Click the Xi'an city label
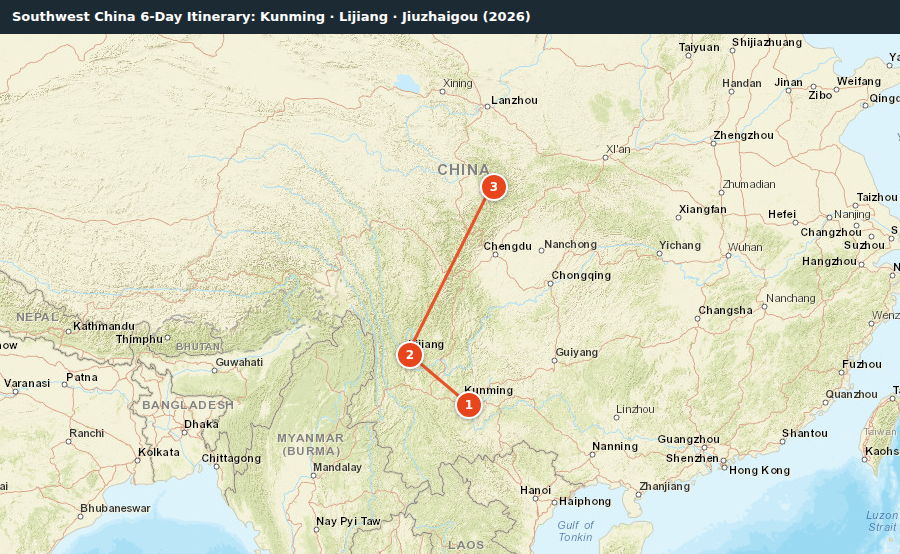This screenshot has width=900, height=554. pos(618,149)
